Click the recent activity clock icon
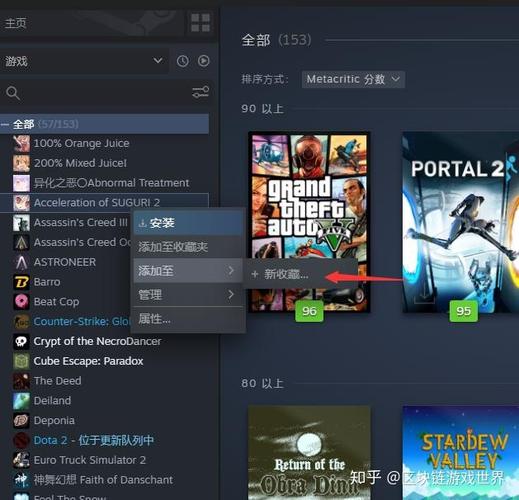The image size is (519, 500). pyautogui.click(x=183, y=61)
